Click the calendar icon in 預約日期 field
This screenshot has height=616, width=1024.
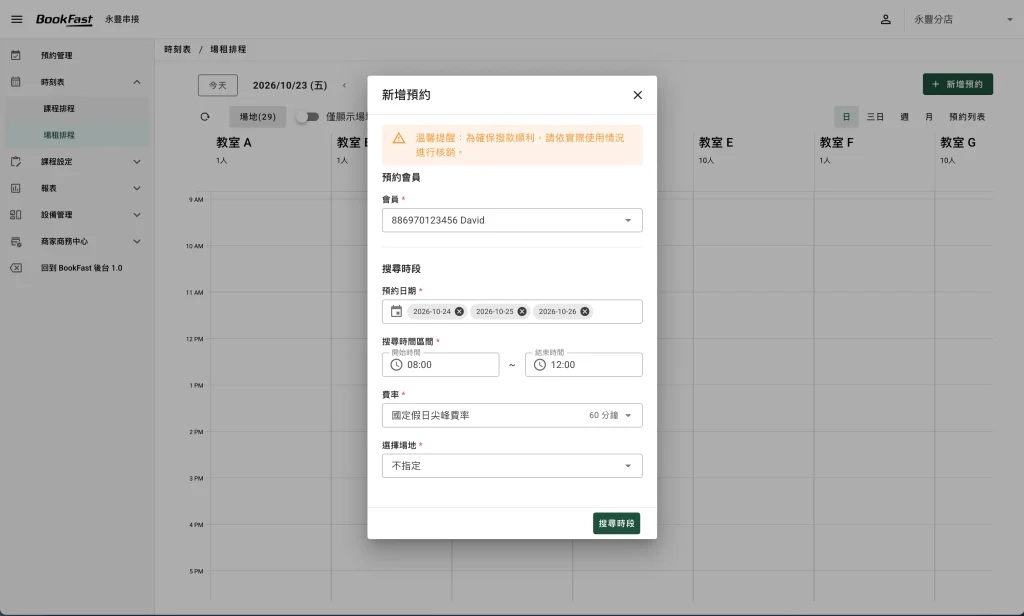pos(396,312)
